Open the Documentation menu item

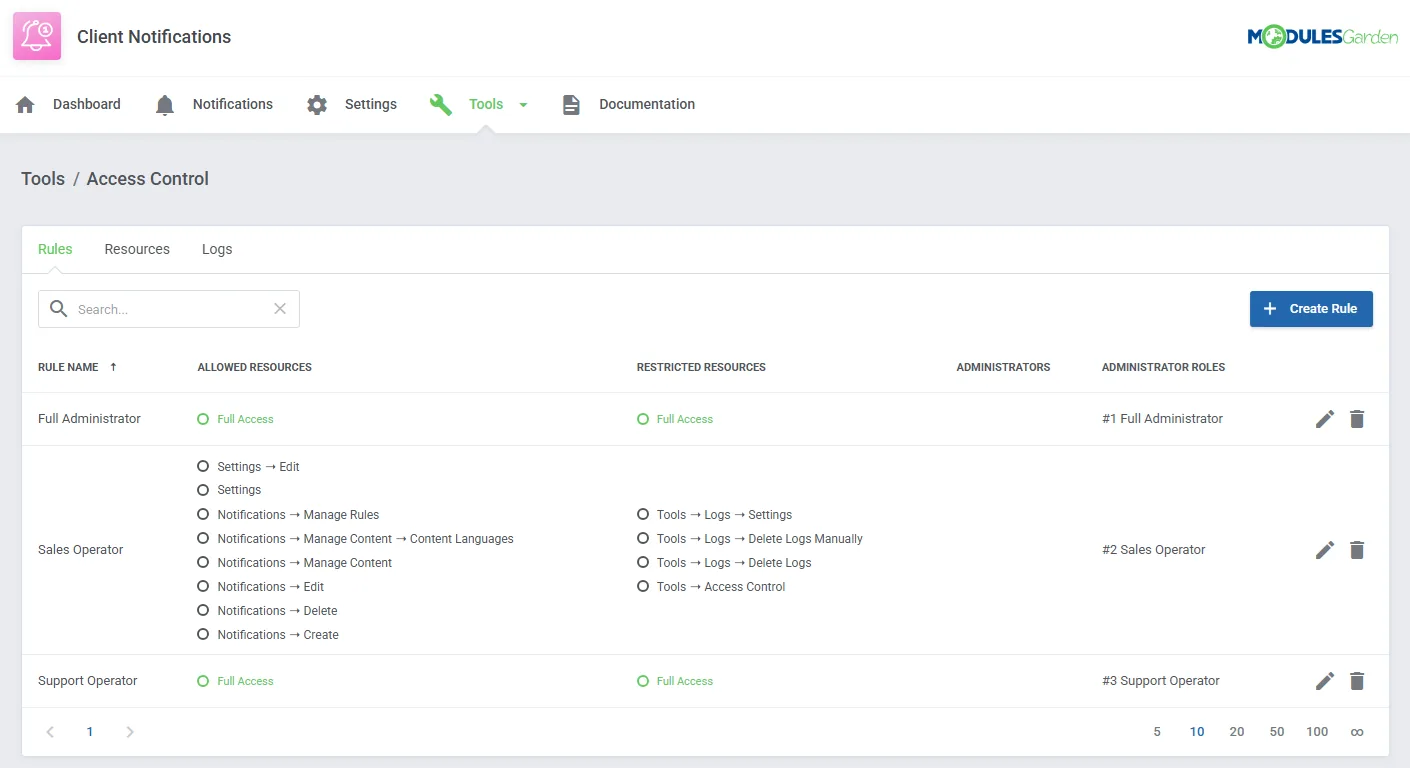pos(647,104)
